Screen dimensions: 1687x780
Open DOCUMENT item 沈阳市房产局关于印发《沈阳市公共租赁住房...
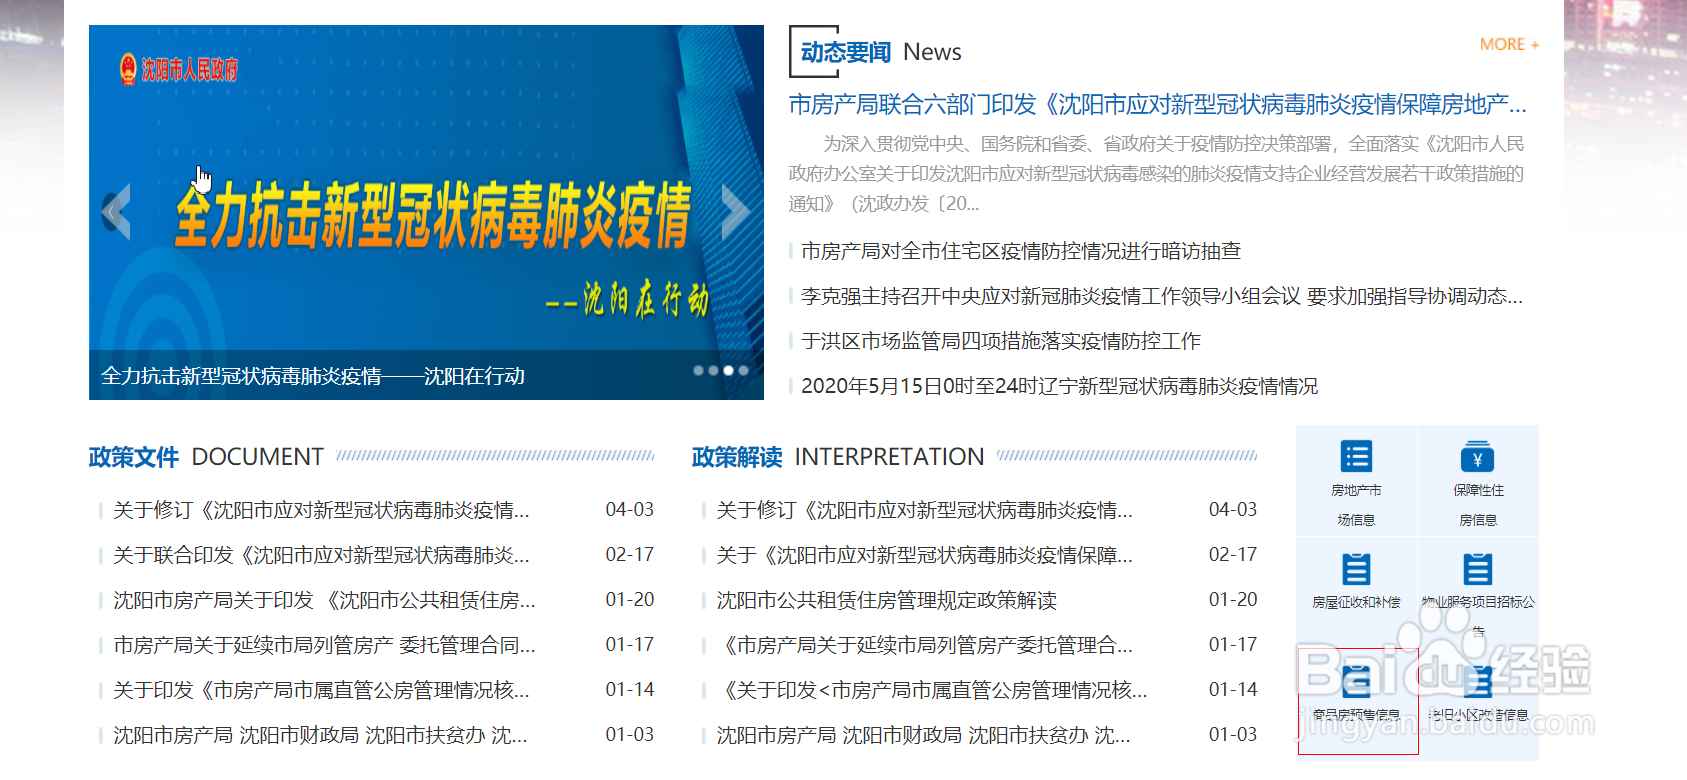(x=324, y=600)
